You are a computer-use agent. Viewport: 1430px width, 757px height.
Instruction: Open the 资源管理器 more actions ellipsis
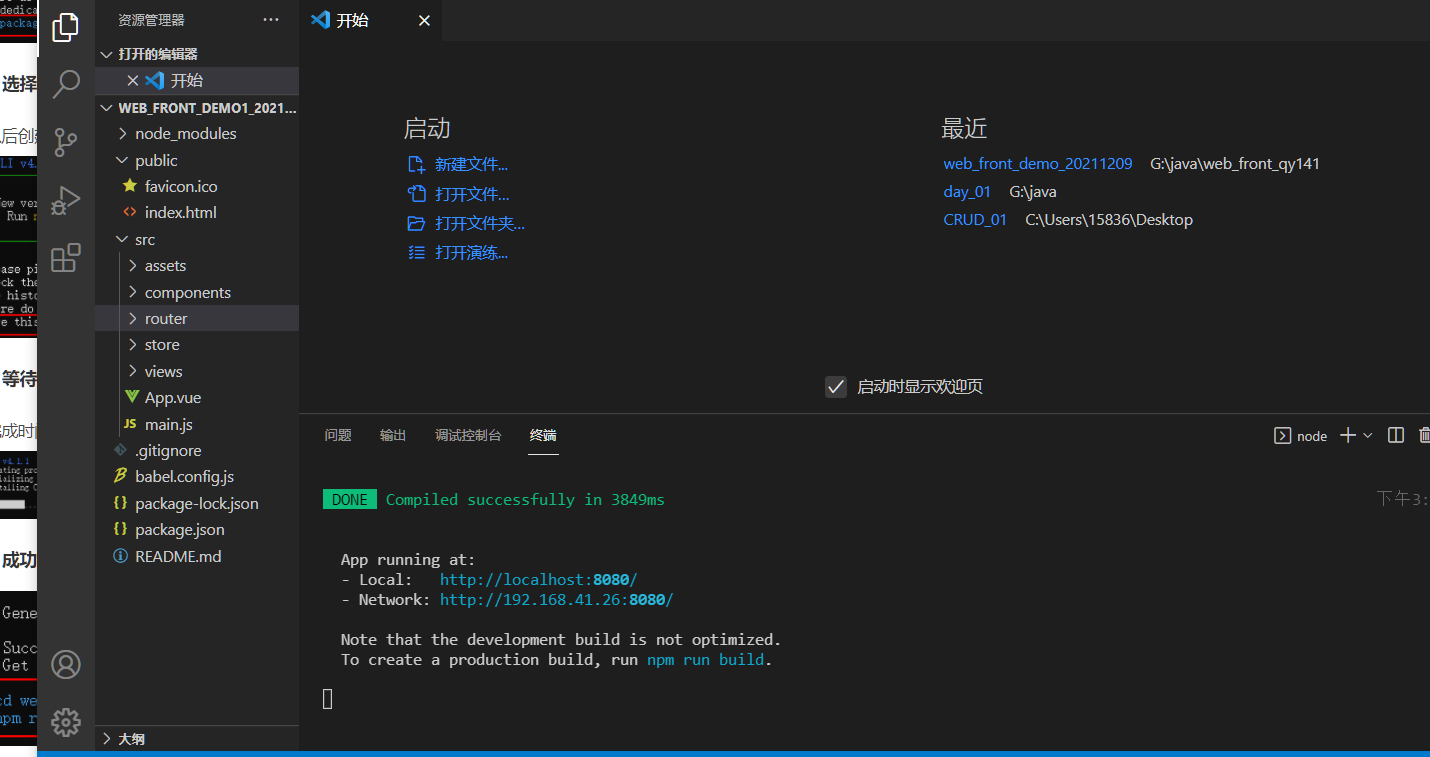click(x=271, y=20)
